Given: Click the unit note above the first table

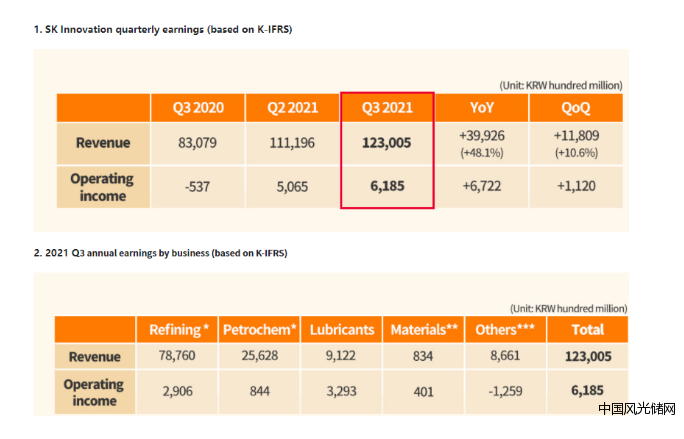Looking at the screenshot, I should (561, 86).
